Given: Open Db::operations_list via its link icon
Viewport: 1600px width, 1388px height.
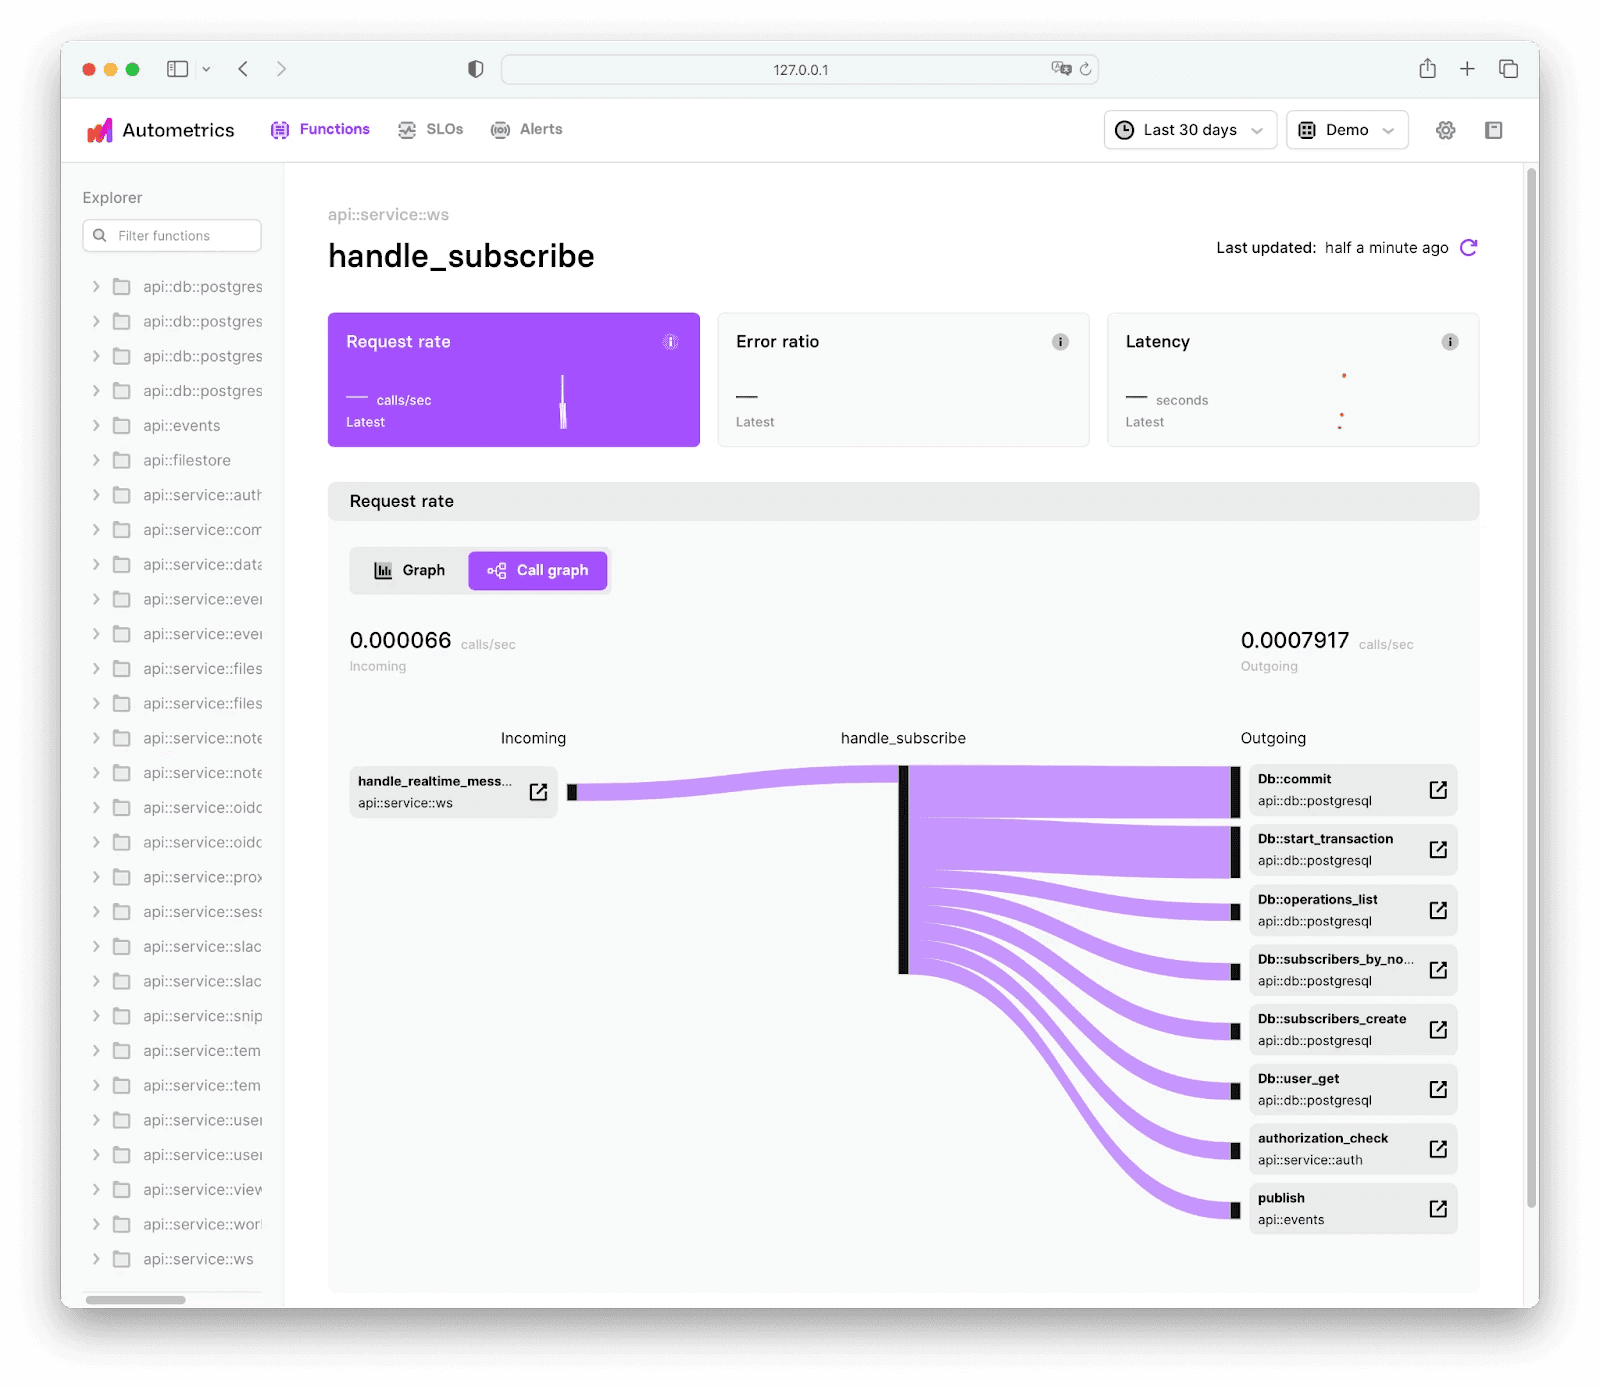Looking at the screenshot, I should 1438,910.
